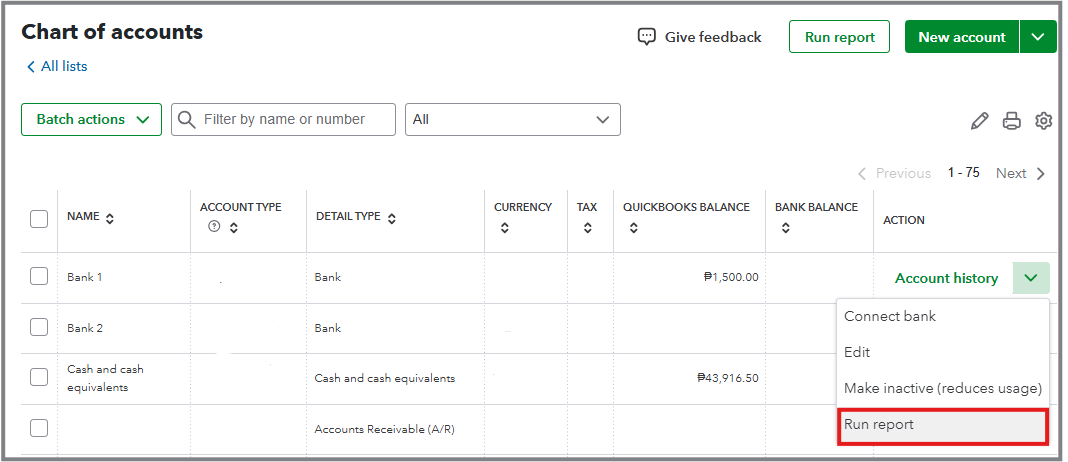1068x462 pixels.
Task: Open the settings gear icon
Action: (1043, 120)
